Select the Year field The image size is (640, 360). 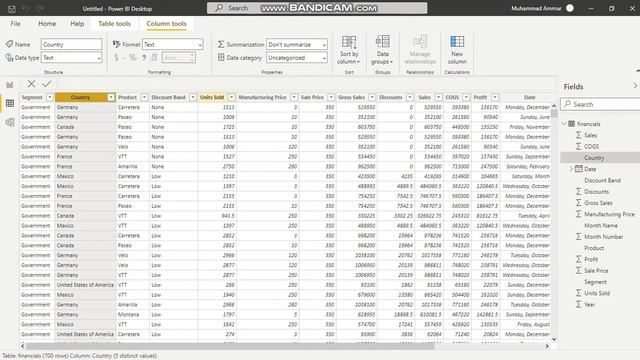pyautogui.click(x=589, y=304)
